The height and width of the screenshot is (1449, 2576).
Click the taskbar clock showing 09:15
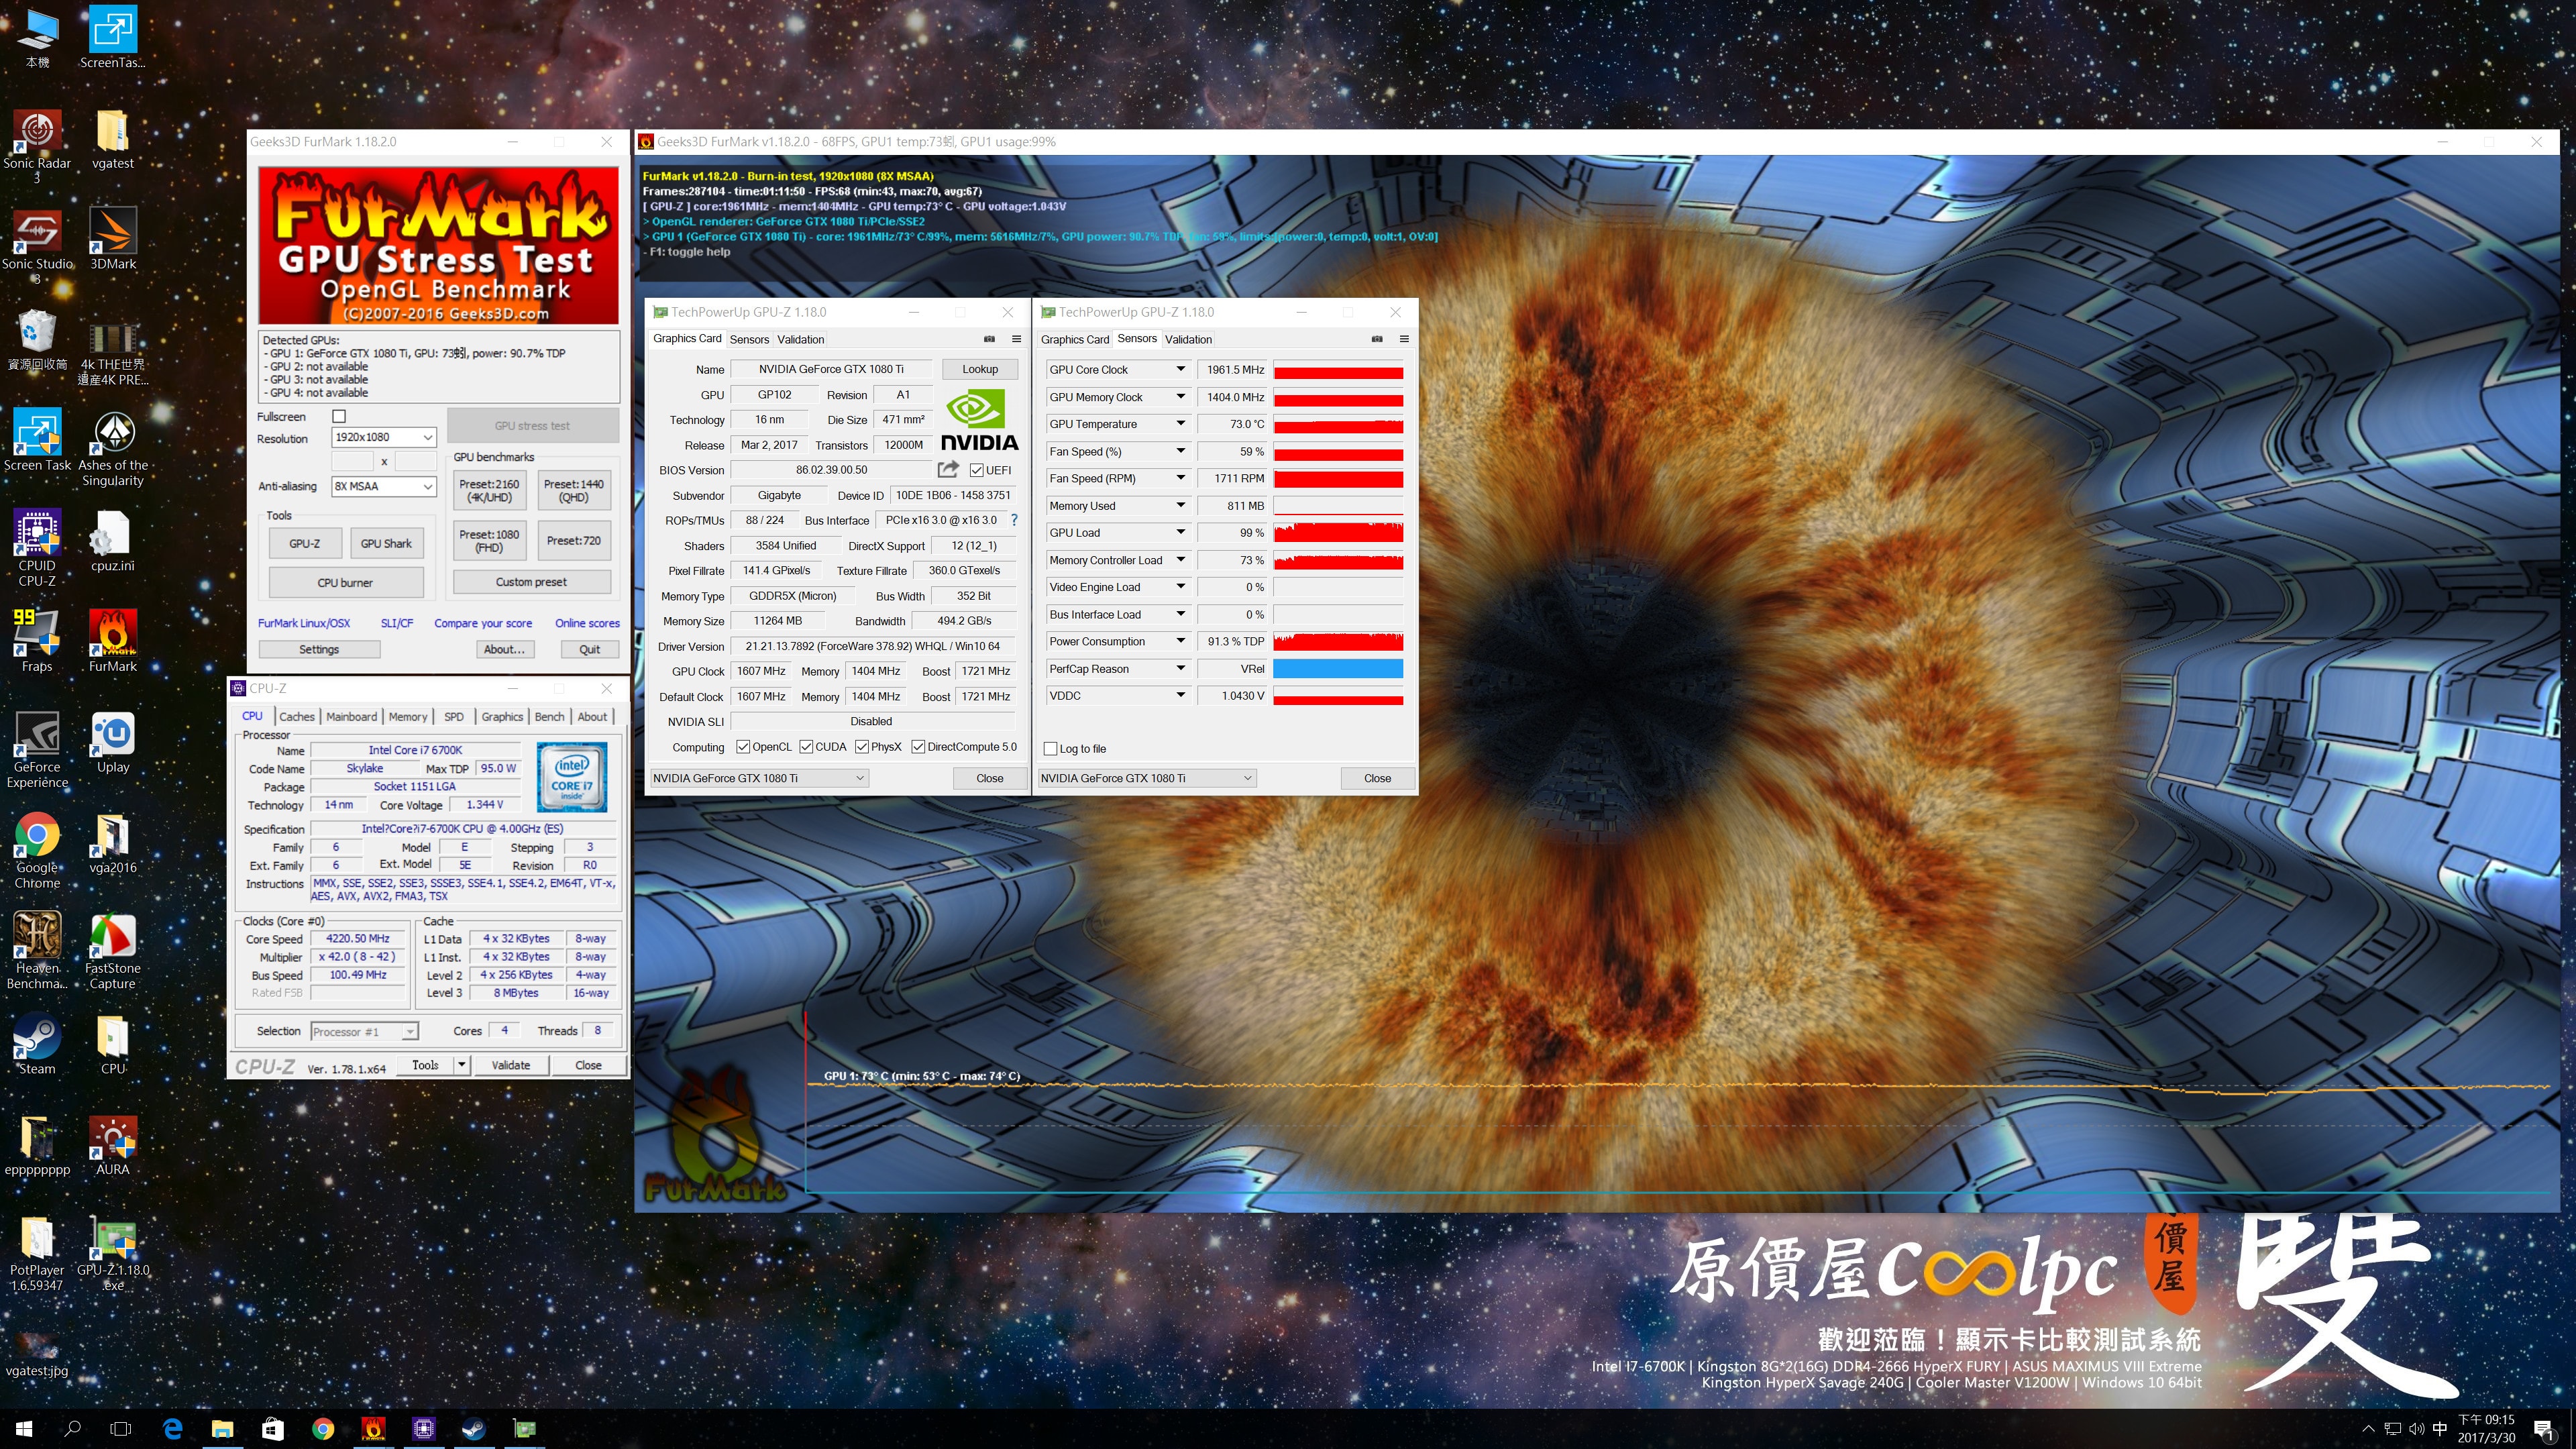click(x=2486, y=1429)
